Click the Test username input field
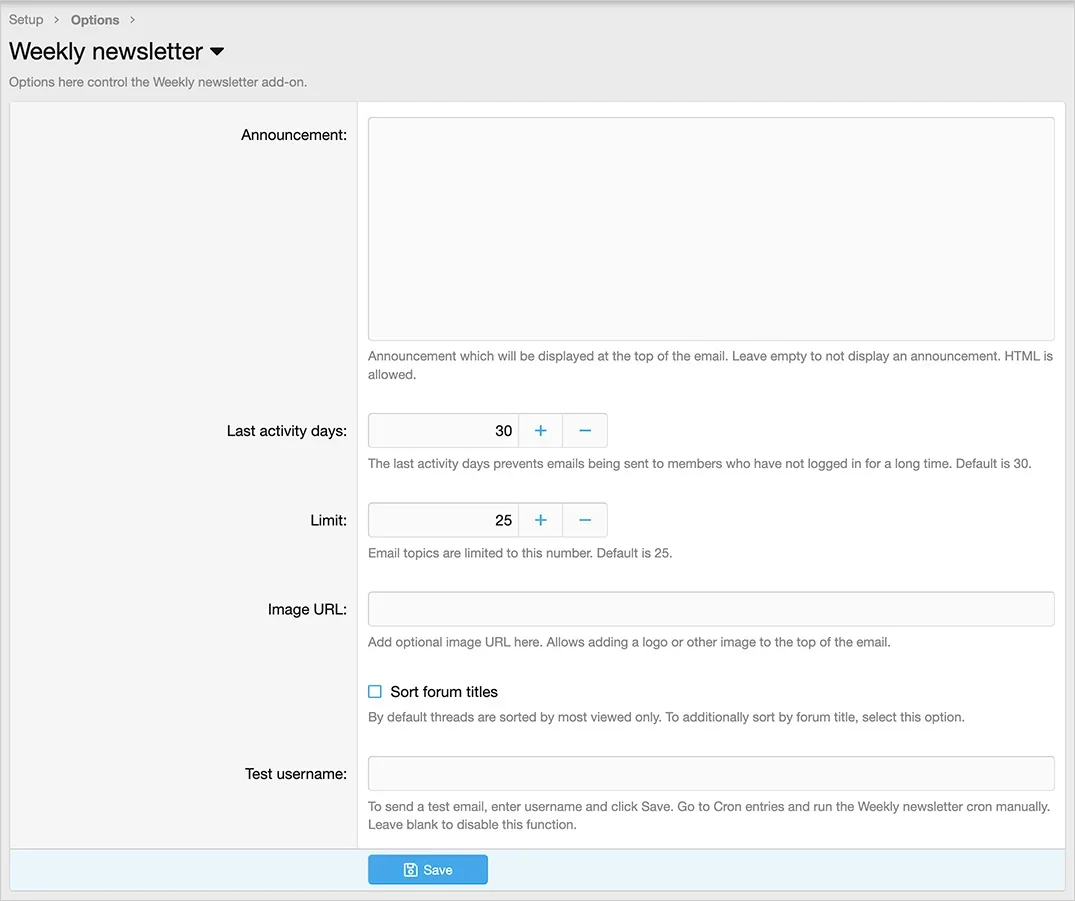 (710, 773)
